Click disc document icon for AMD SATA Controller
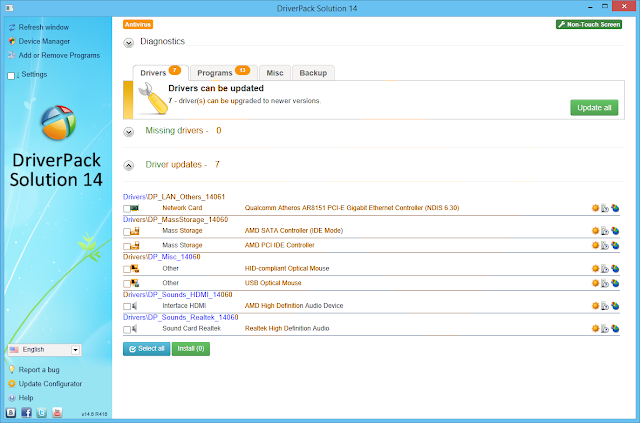 [605, 231]
